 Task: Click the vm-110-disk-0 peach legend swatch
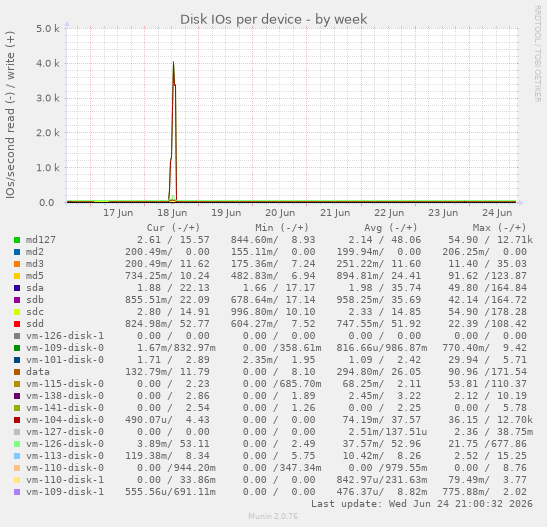tap(17, 468)
